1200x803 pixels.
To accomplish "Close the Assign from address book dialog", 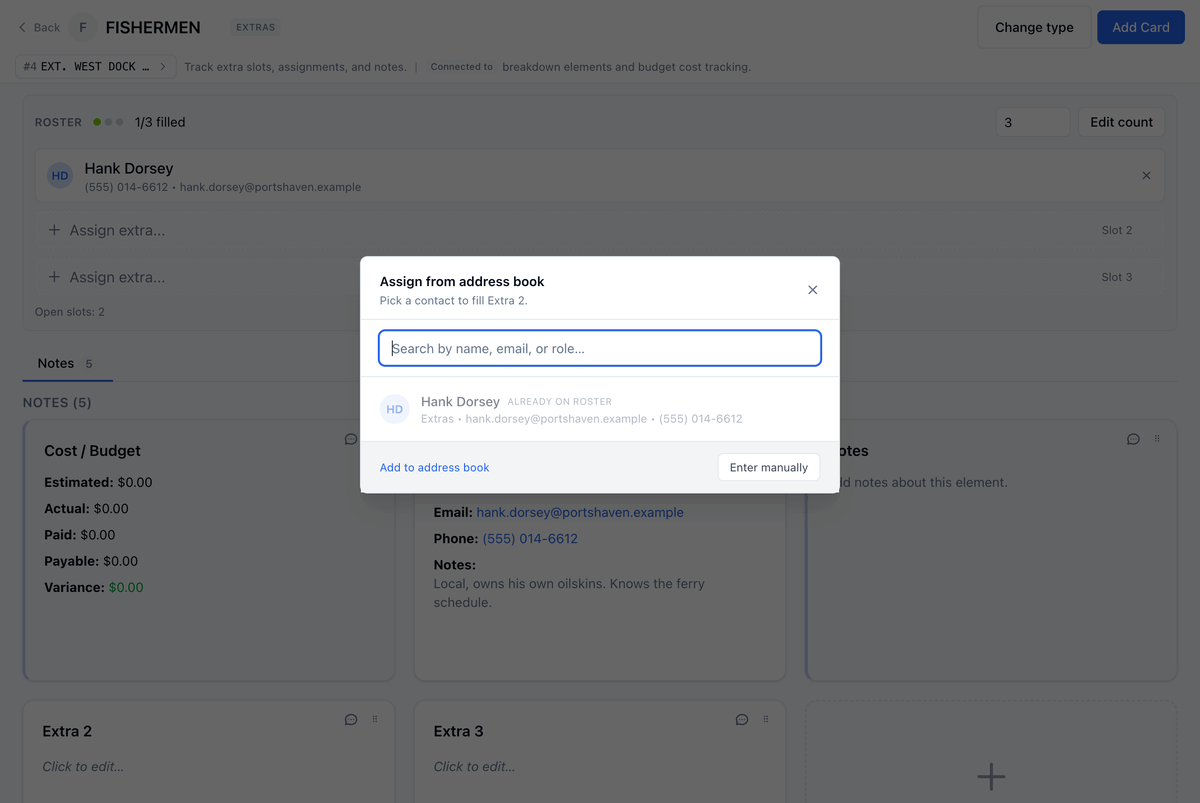I will [812, 290].
